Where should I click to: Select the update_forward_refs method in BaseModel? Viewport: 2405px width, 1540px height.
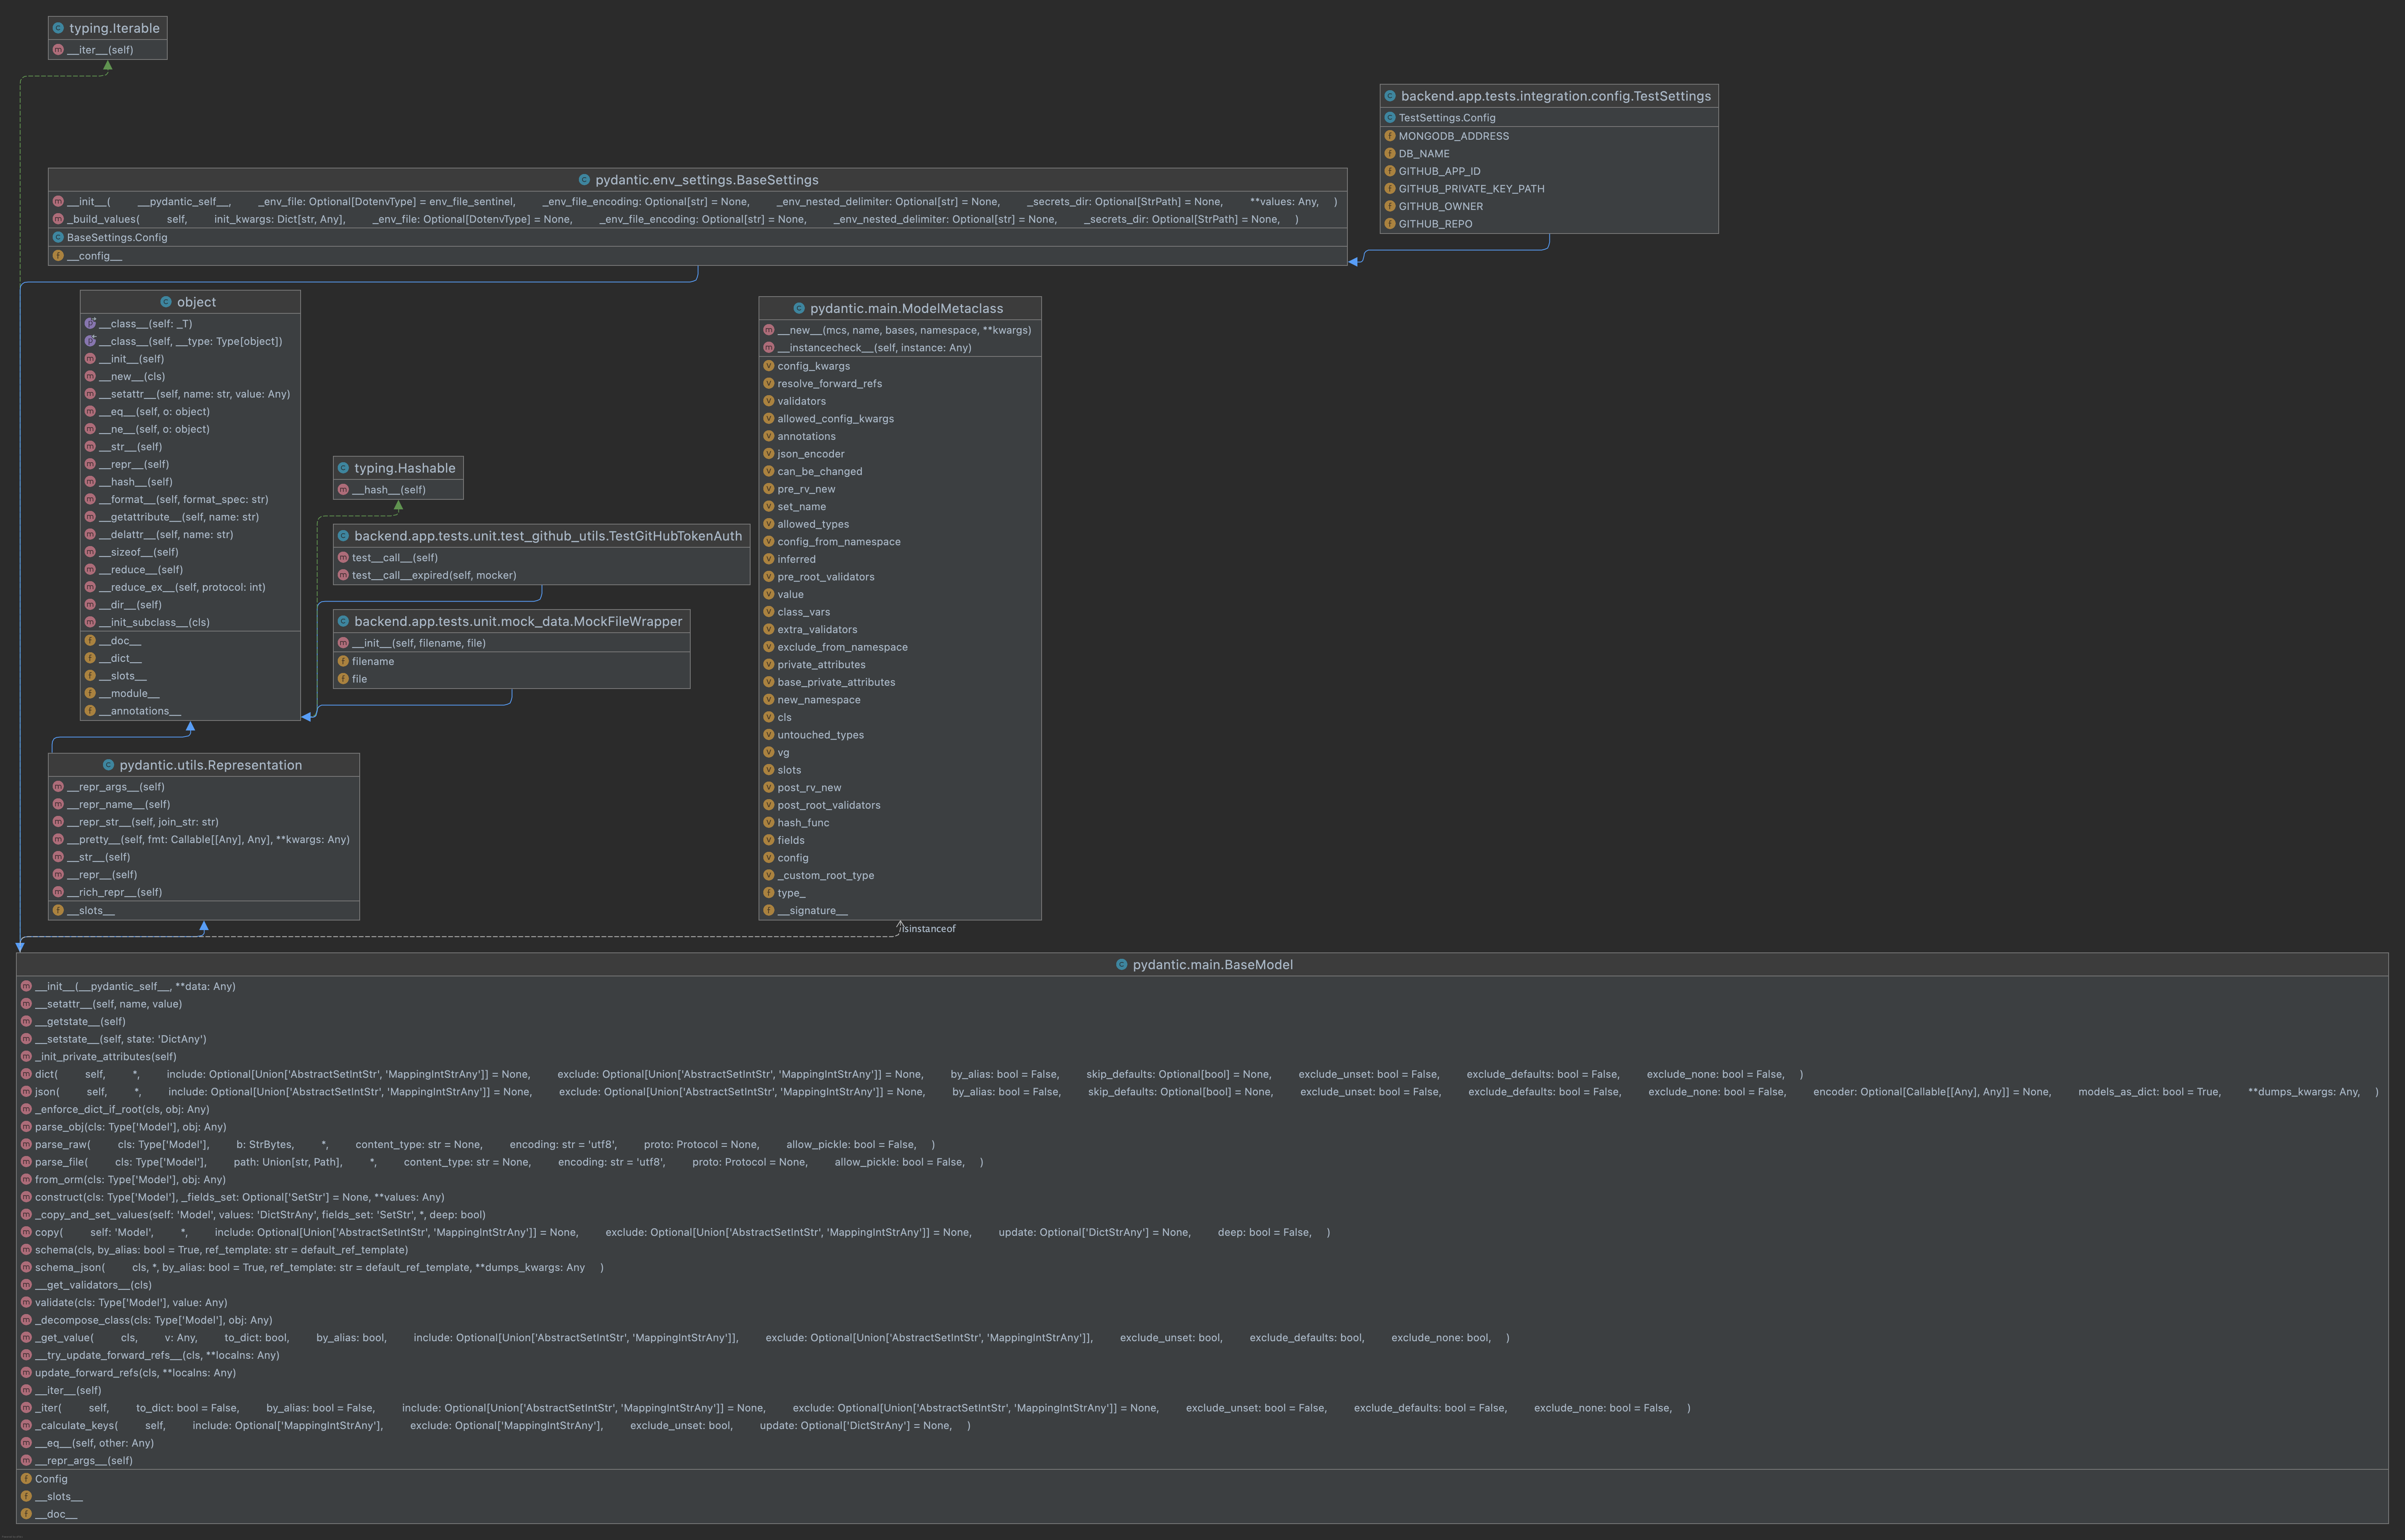tap(135, 1373)
